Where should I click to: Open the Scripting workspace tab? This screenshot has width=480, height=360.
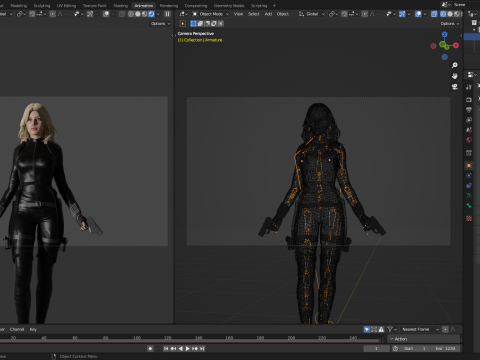click(259, 6)
